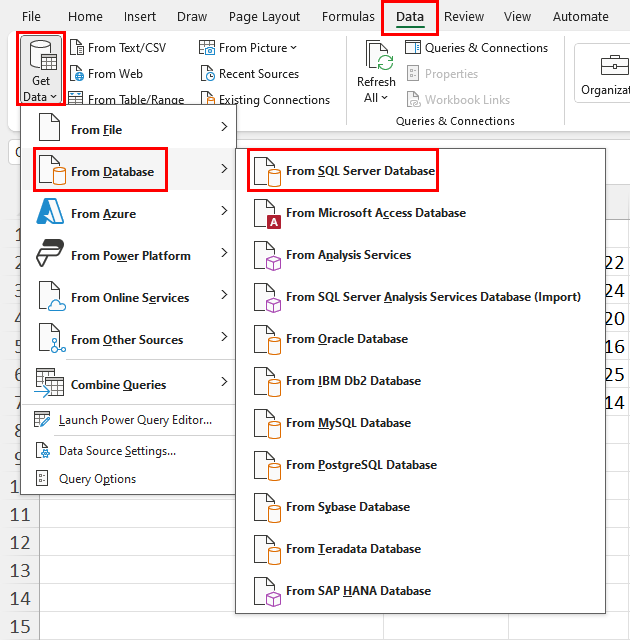
Task: Choose From IBM Db2 Database
Action: (420, 381)
